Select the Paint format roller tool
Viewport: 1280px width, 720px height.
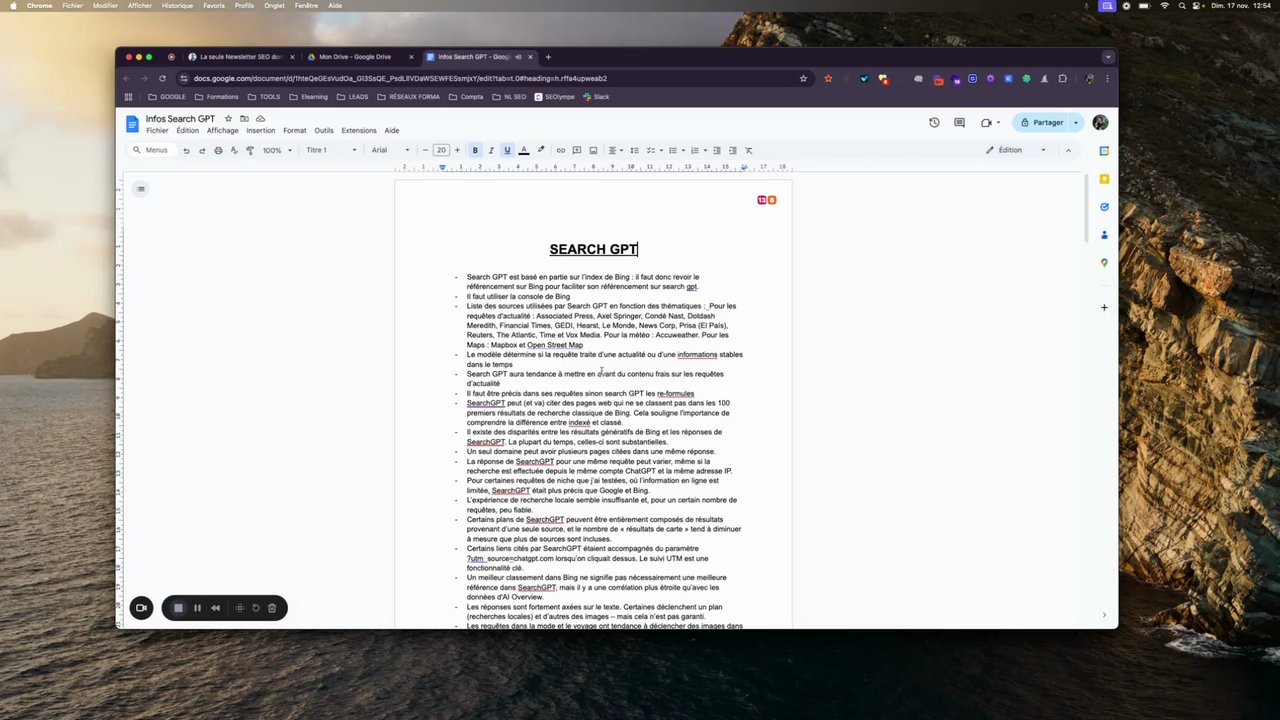coord(250,150)
